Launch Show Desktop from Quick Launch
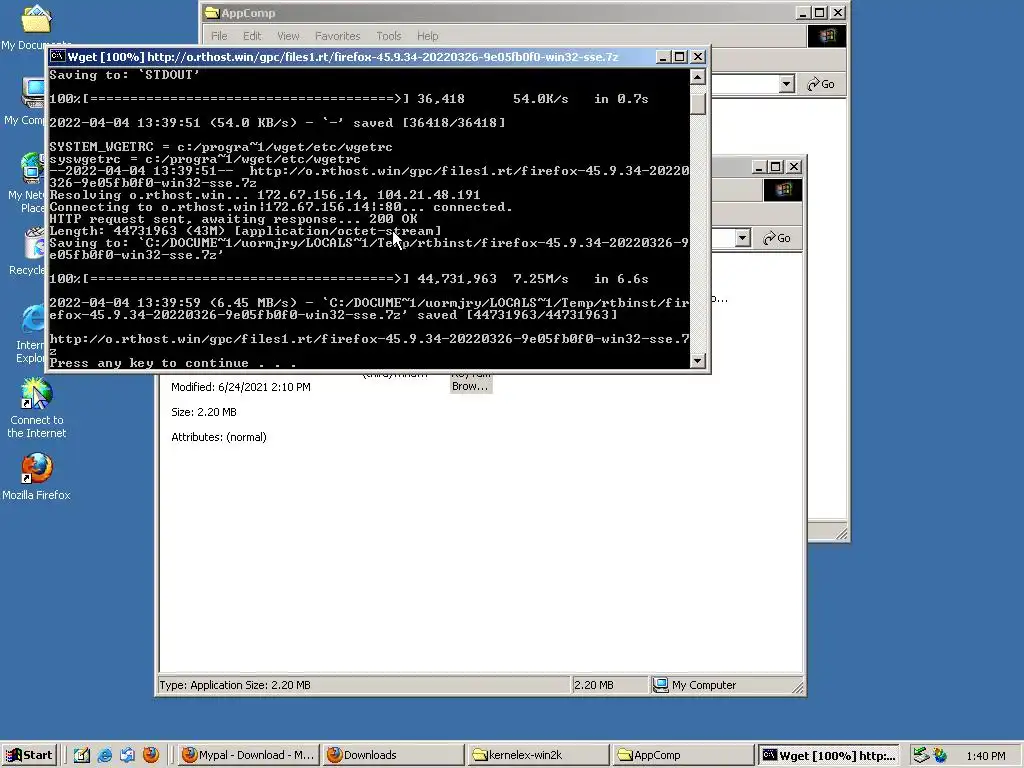Viewport: 1024px width, 768px height. [x=82, y=755]
